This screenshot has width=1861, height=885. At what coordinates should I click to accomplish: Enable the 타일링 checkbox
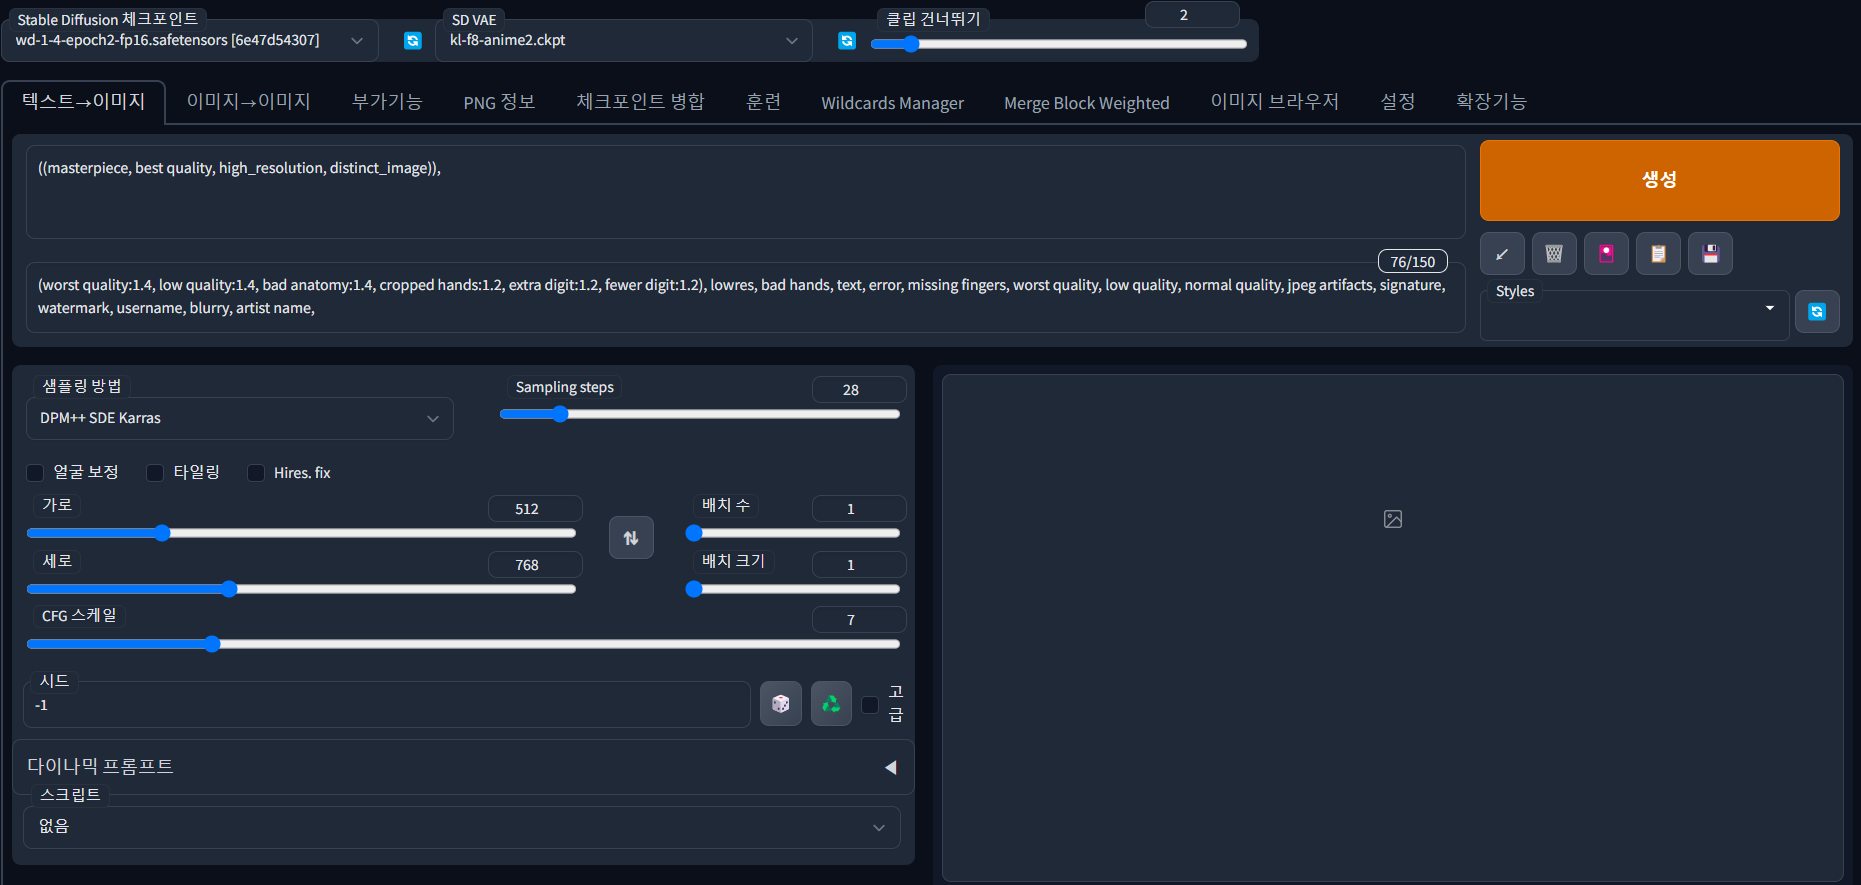(155, 473)
